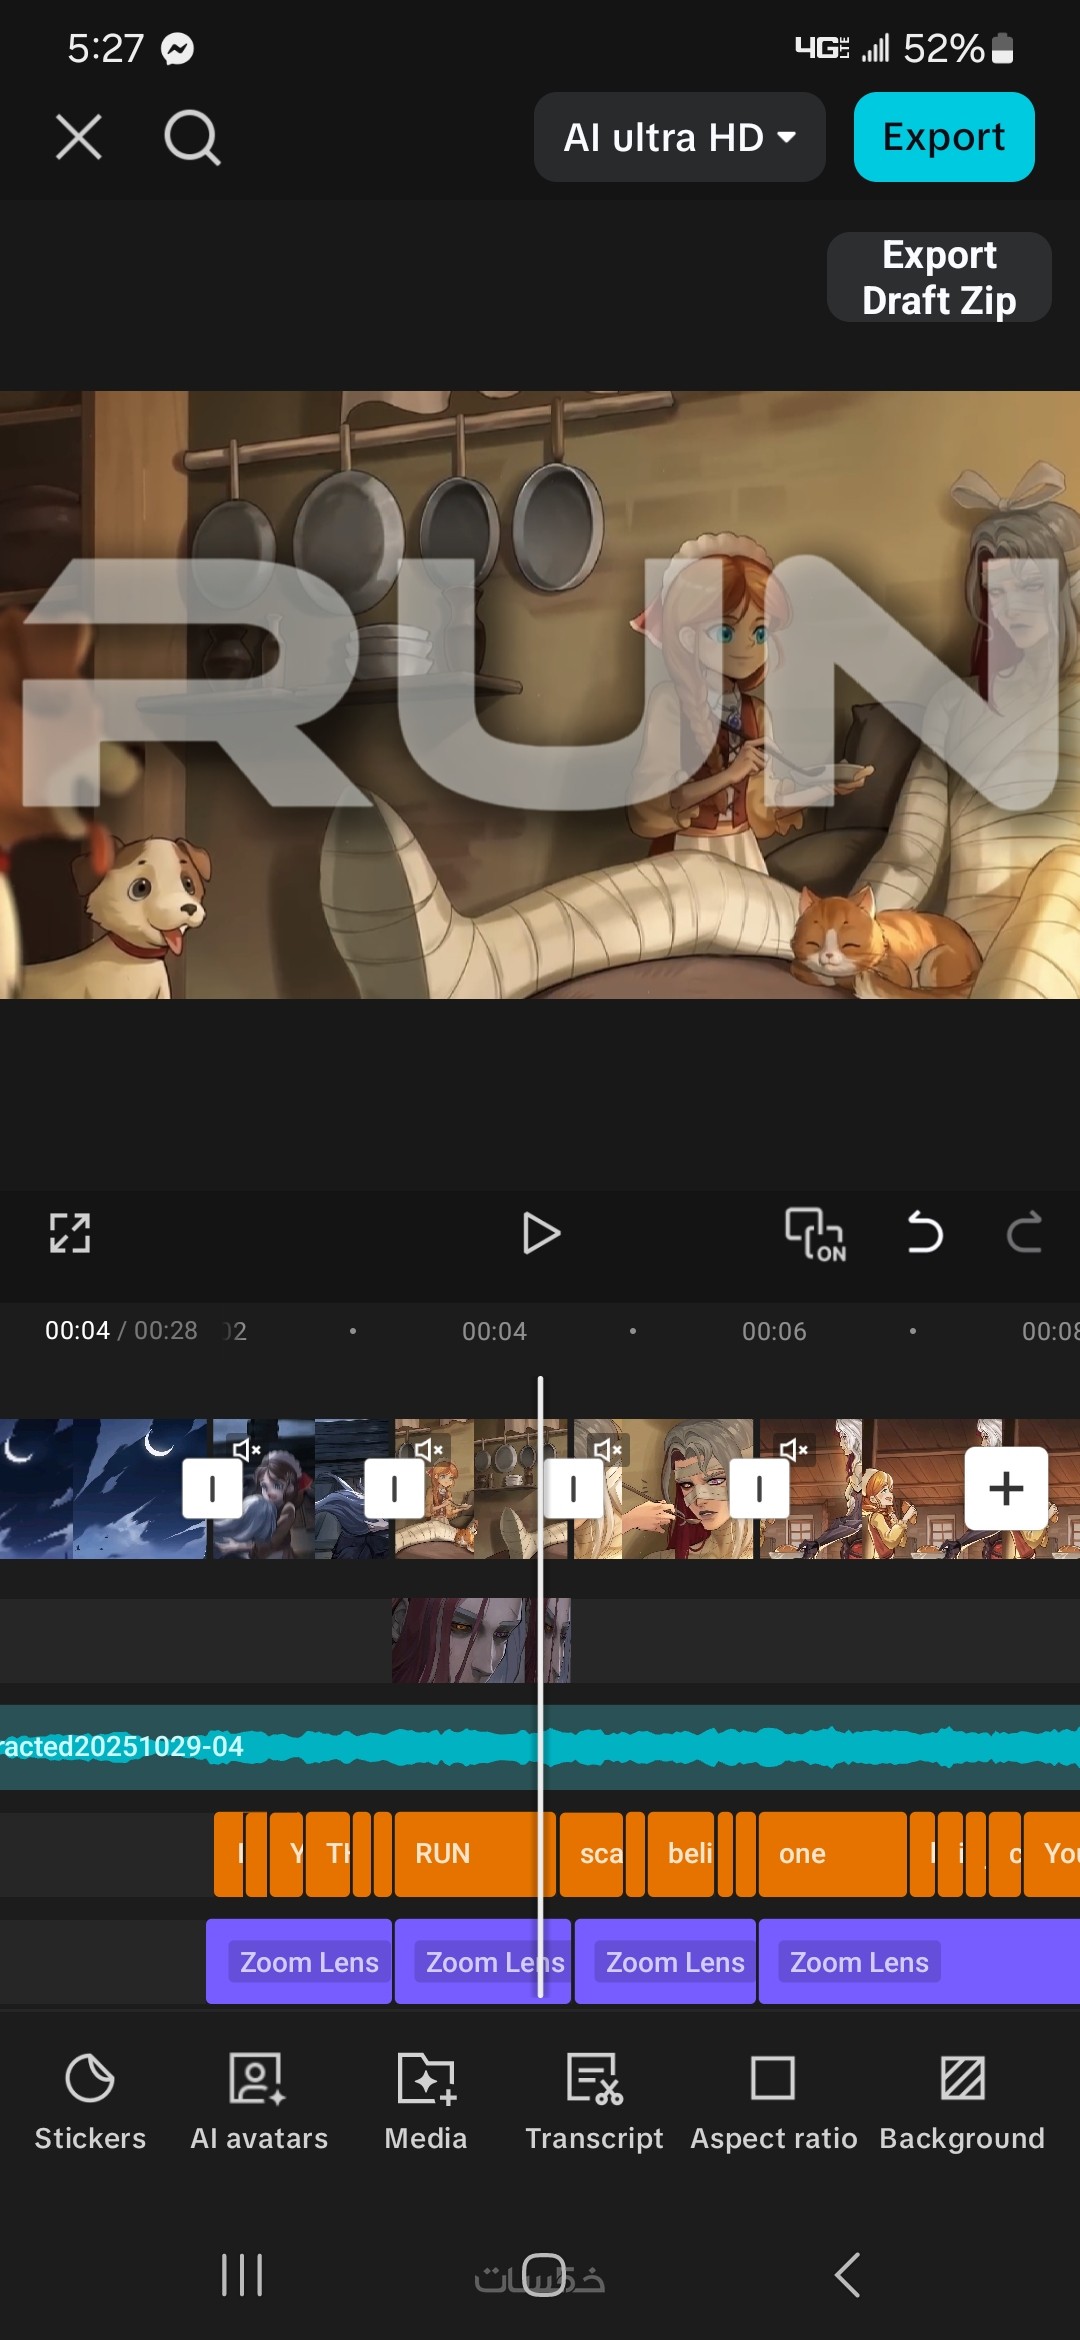Tap the Android back arrow

(x=848, y=2275)
